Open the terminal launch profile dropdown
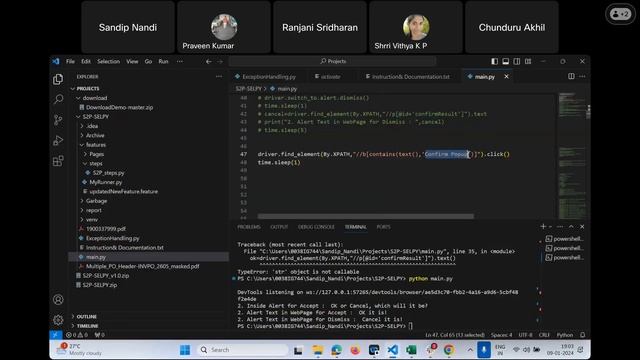This screenshot has height=360, width=640. [x=550, y=227]
